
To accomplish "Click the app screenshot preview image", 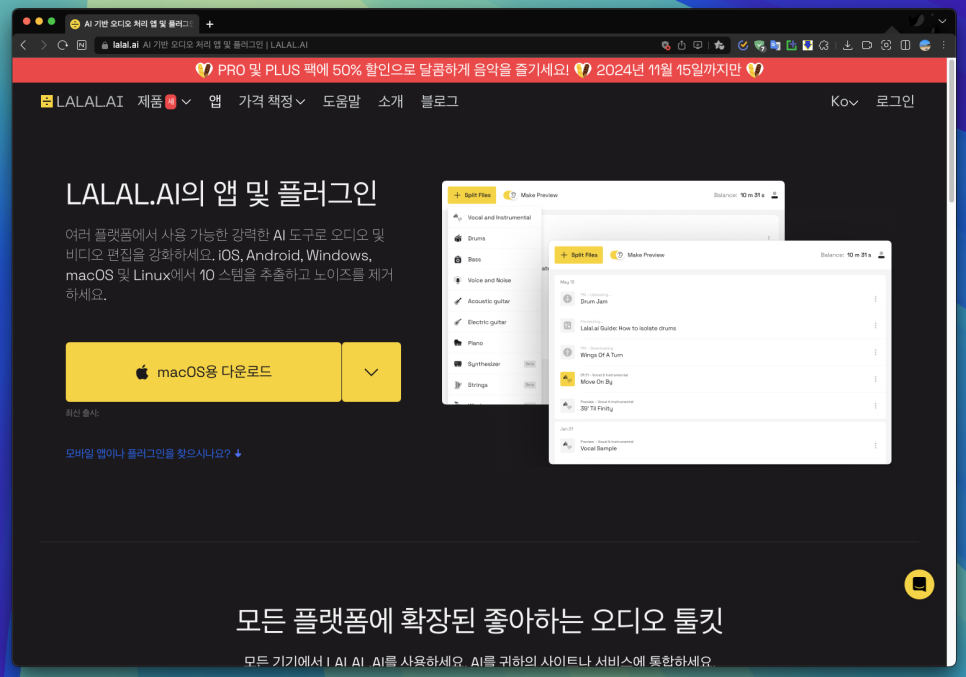I will coord(667,322).
